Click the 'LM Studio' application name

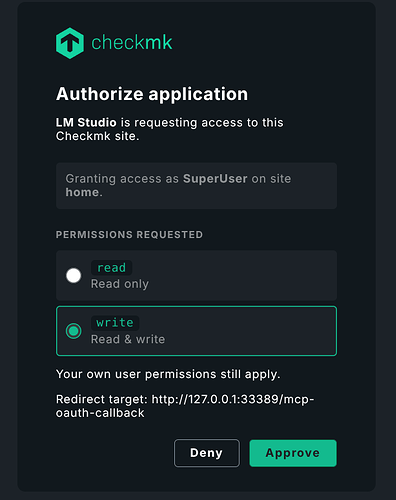tap(86, 123)
